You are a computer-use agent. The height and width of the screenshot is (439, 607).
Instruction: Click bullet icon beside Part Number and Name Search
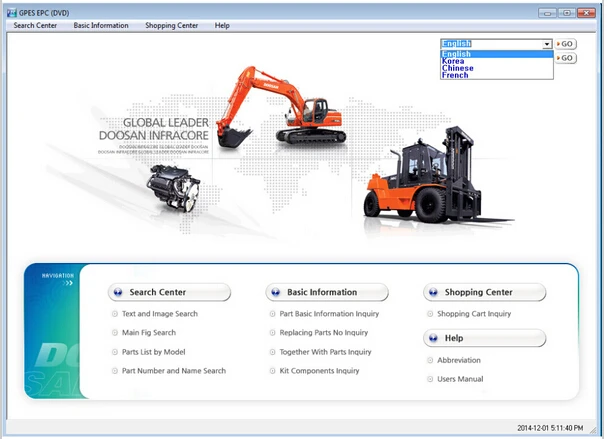pos(115,371)
